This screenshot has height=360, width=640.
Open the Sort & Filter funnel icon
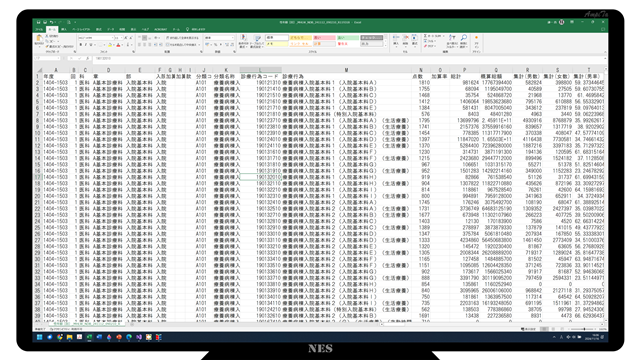(452, 38)
